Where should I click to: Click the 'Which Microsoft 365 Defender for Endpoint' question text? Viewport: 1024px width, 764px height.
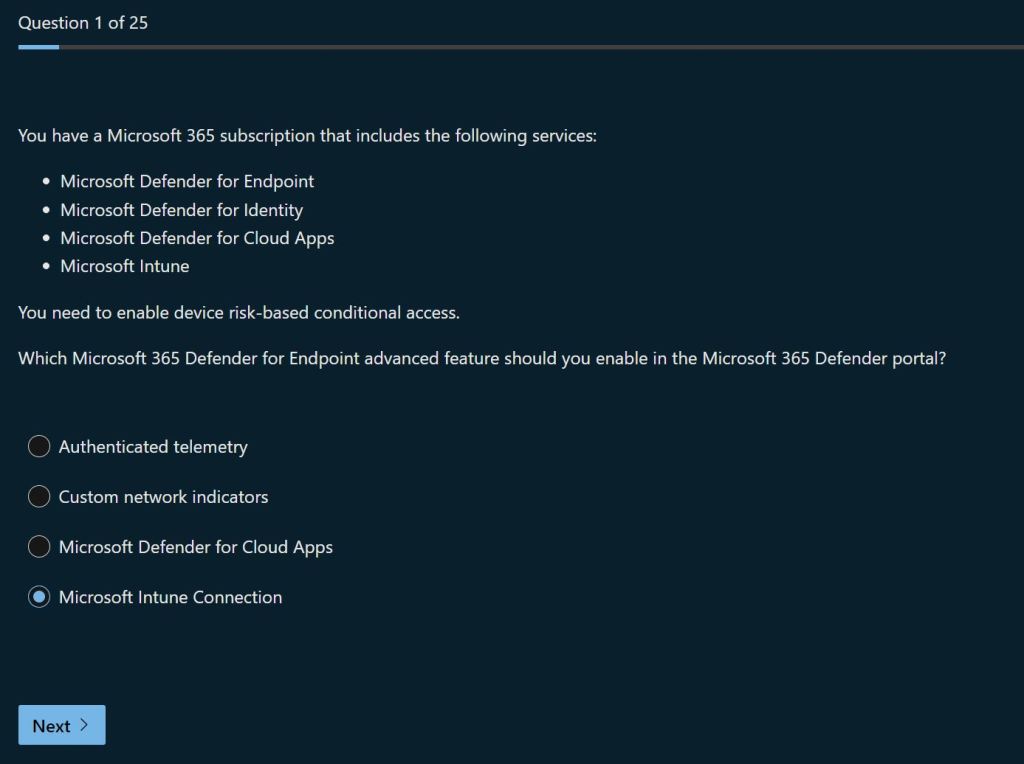pos(481,358)
